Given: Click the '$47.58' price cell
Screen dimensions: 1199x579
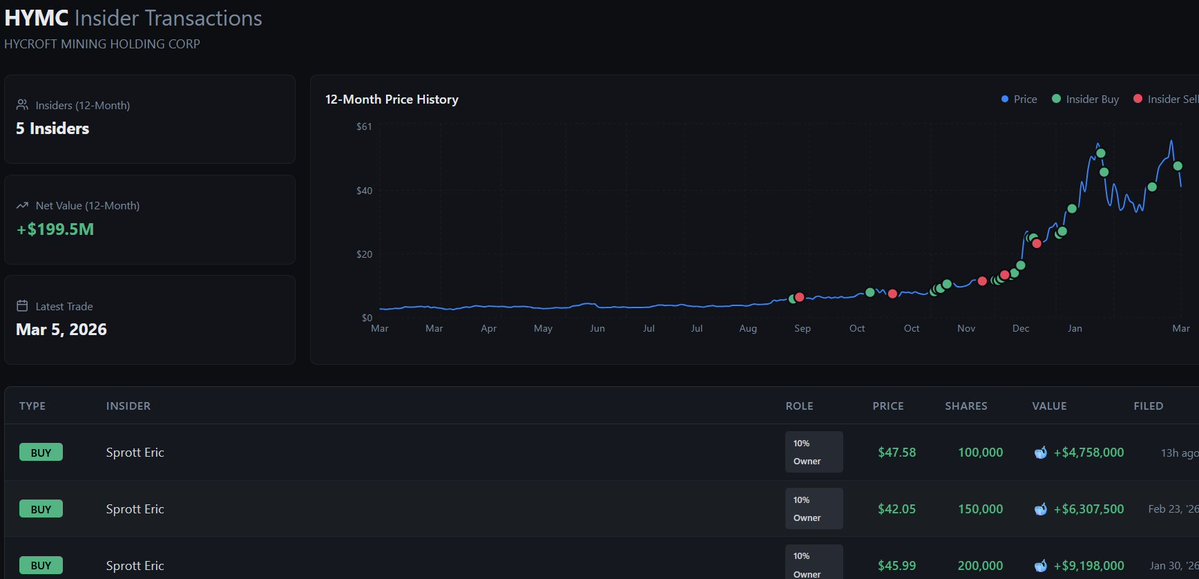Looking at the screenshot, I should click(897, 453).
